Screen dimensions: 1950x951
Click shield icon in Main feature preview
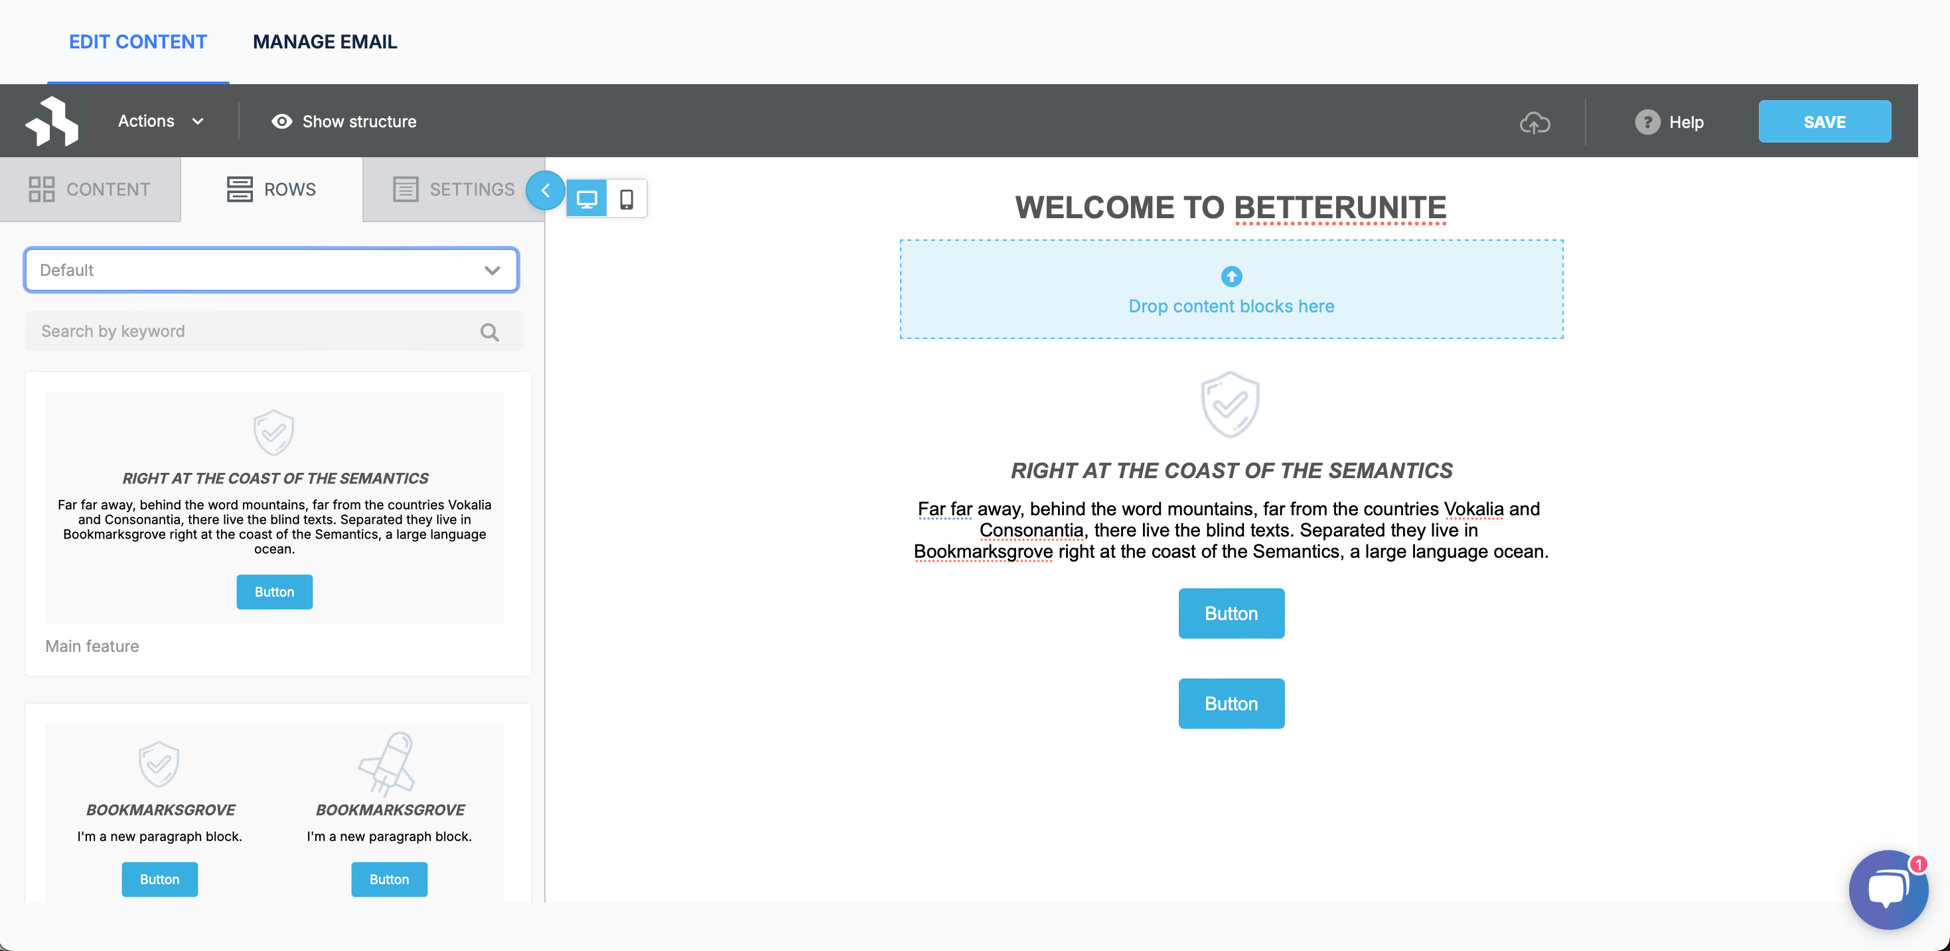tap(273, 432)
